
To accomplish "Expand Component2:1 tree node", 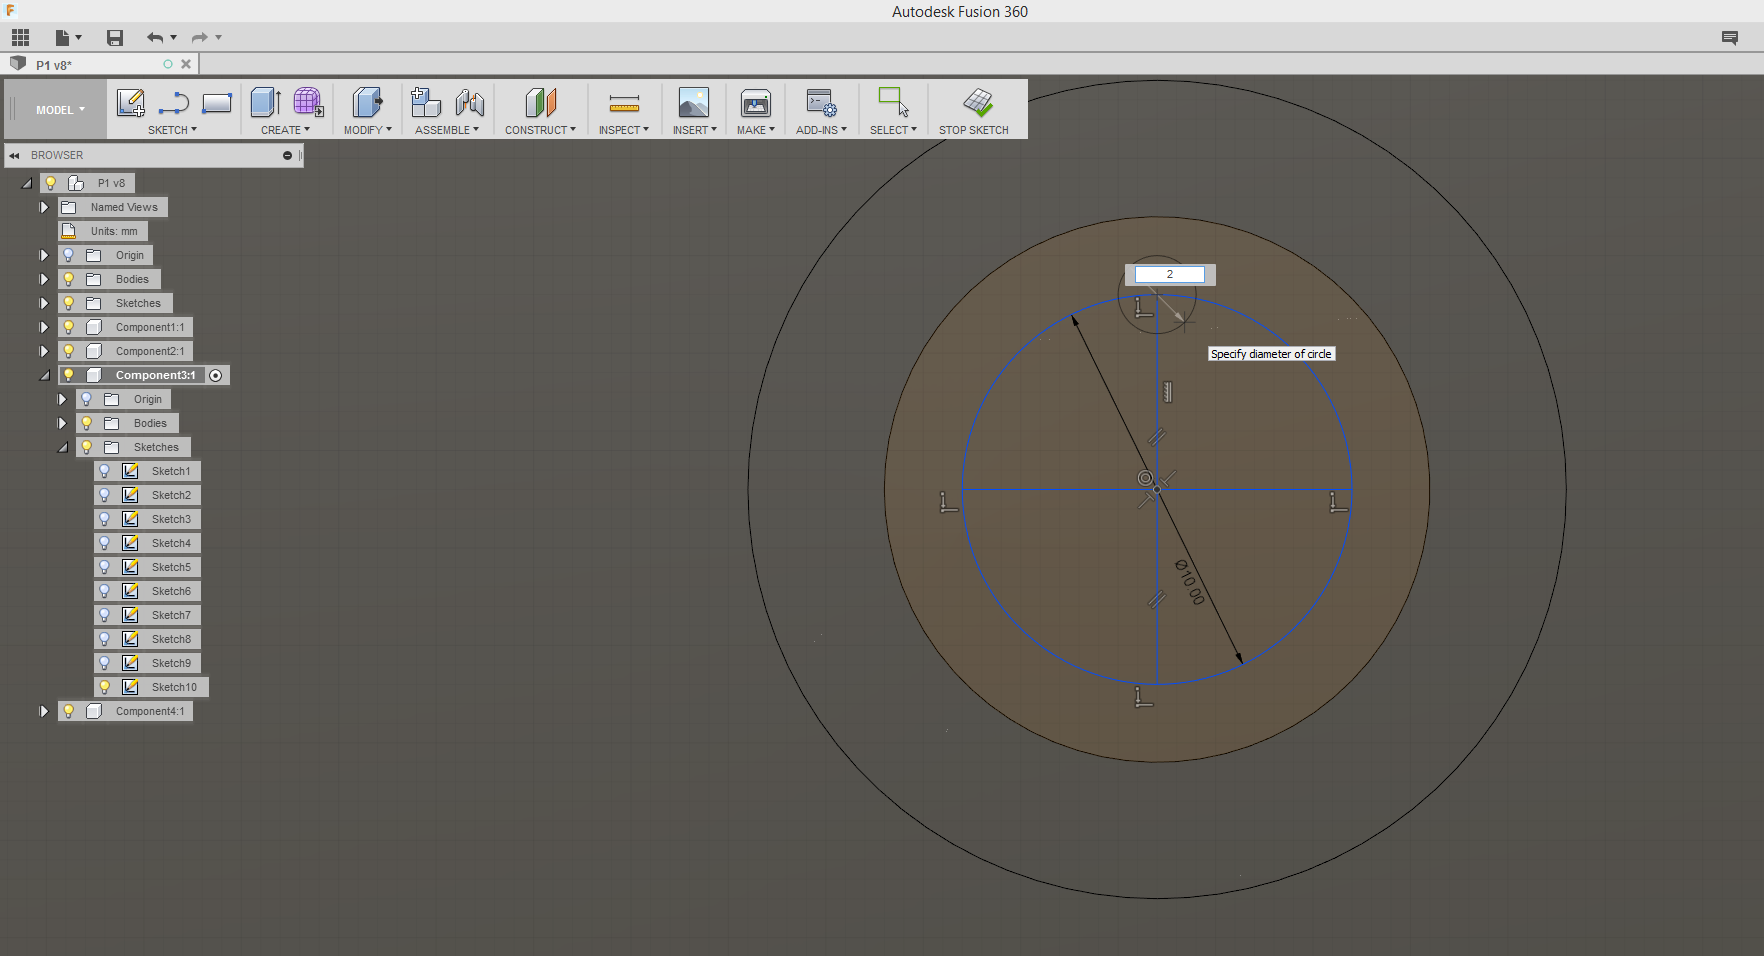I will [44, 351].
